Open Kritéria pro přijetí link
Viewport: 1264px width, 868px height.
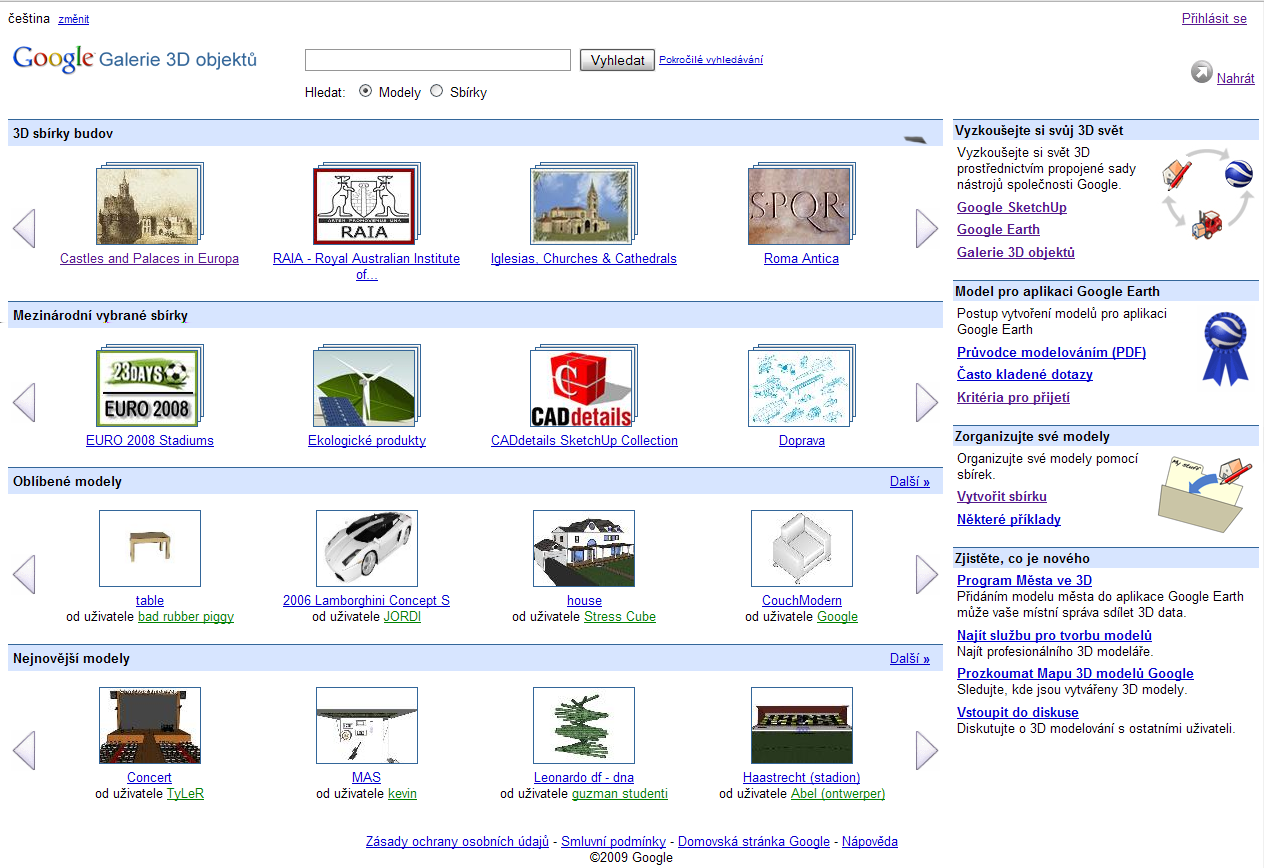[1013, 397]
